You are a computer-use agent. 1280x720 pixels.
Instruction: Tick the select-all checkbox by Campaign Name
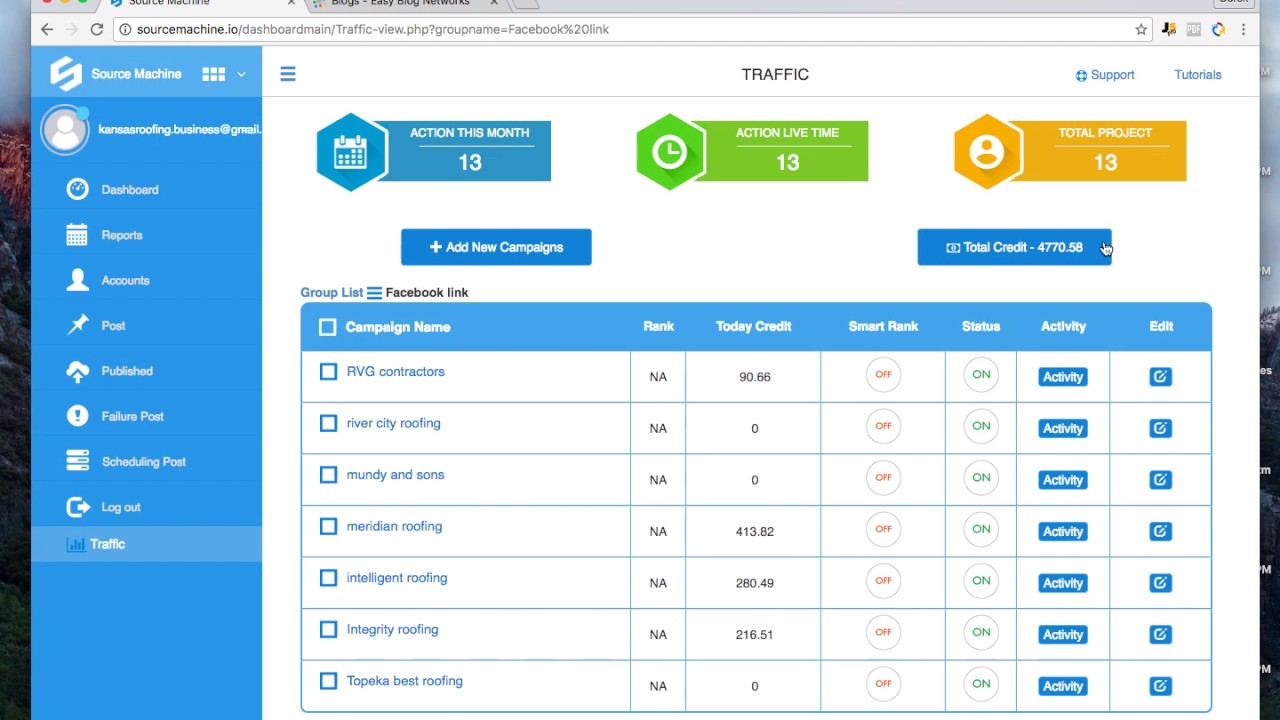(x=328, y=327)
